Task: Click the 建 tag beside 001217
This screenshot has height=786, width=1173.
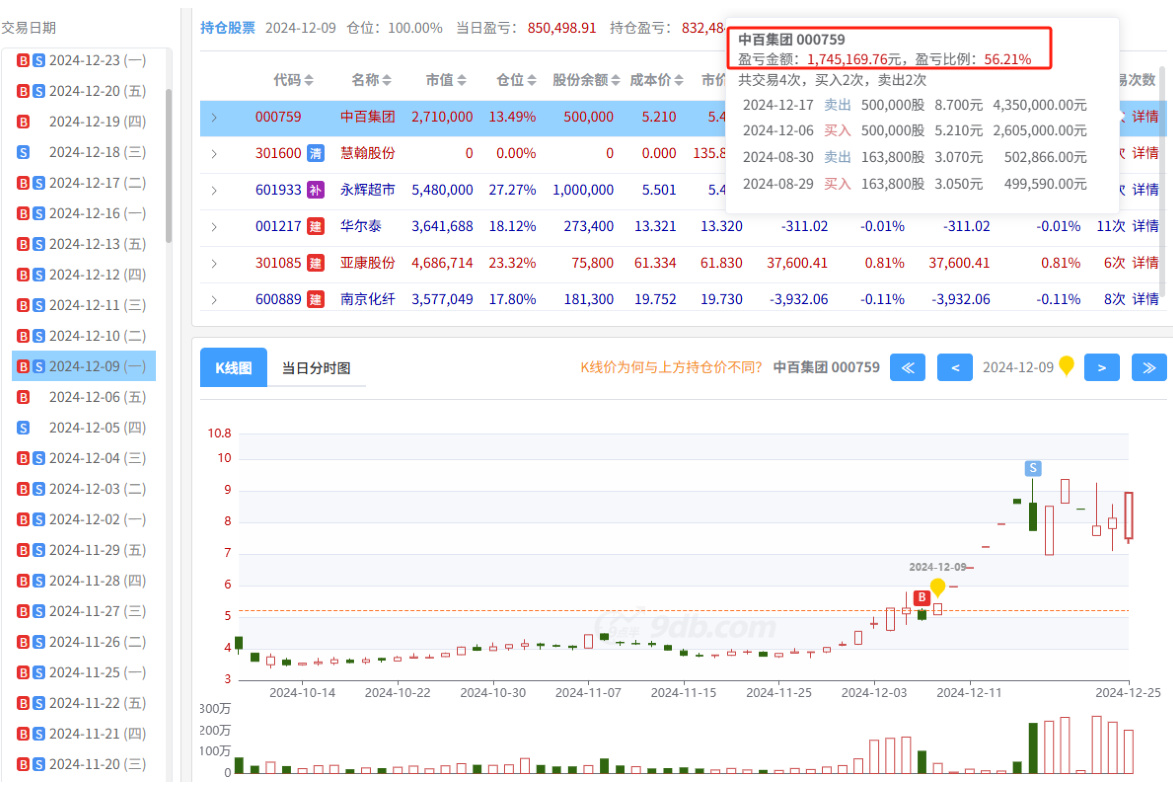Action: (316, 226)
